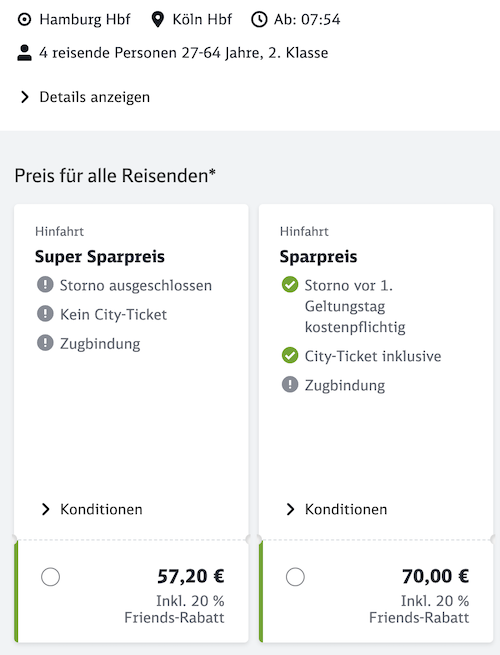
Task: Click the 4 reisende Personen summary
Action: (x=184, y=53)
